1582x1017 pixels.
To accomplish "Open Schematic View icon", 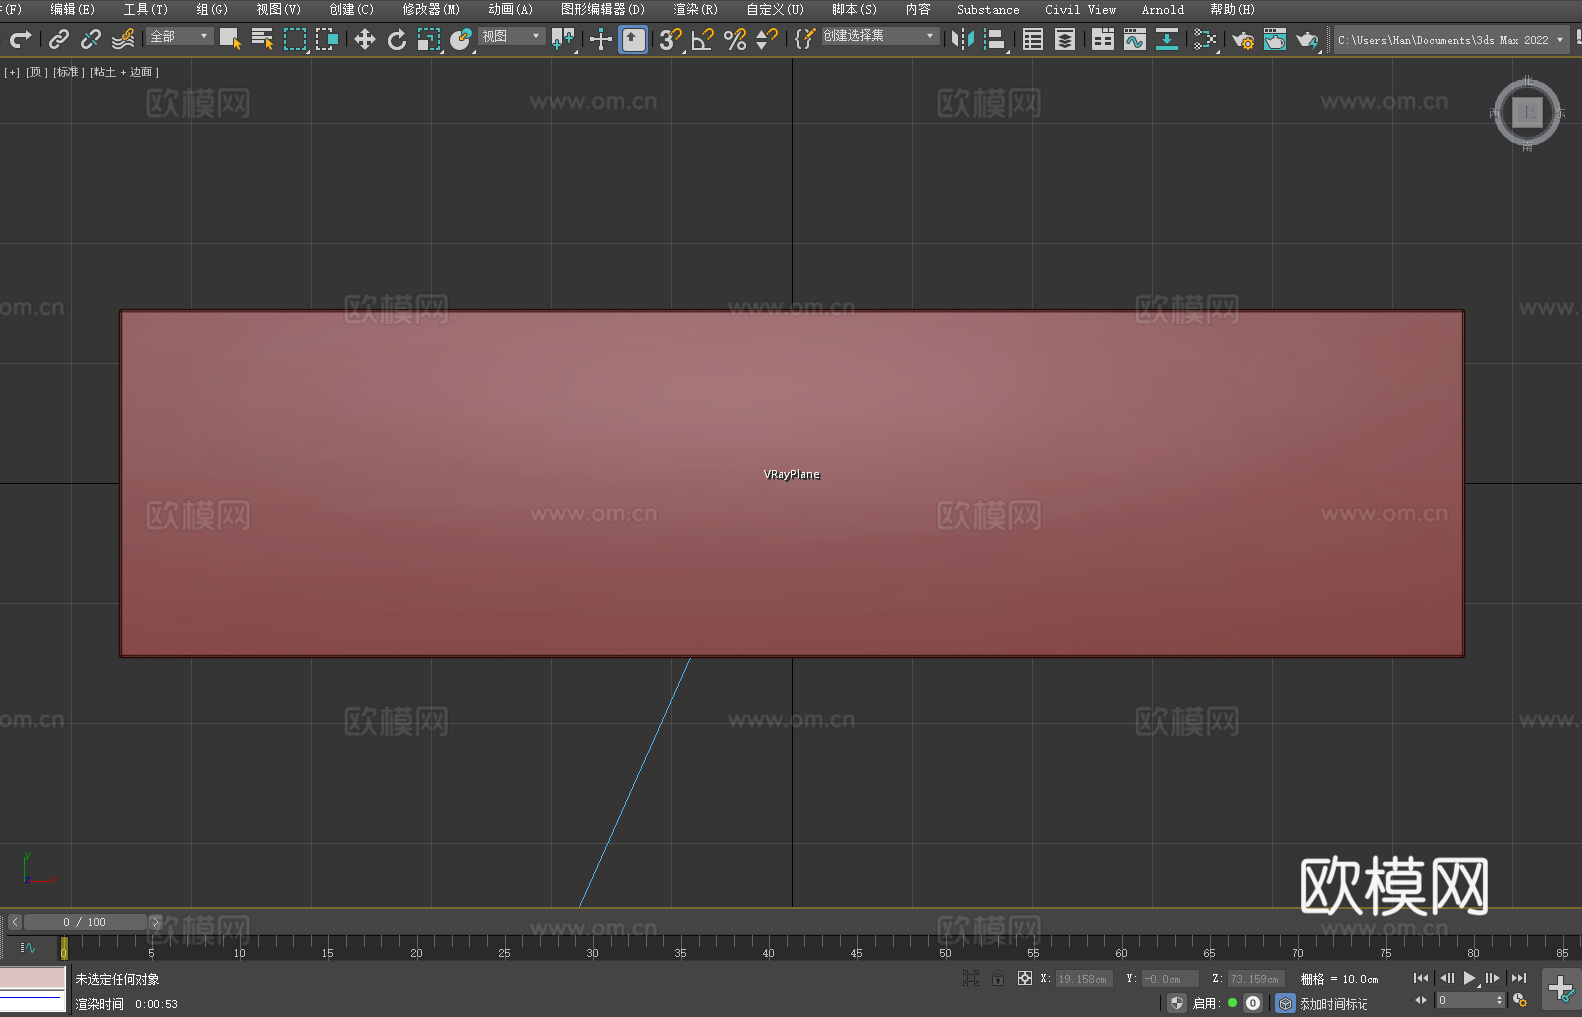I will [1205, 39].
